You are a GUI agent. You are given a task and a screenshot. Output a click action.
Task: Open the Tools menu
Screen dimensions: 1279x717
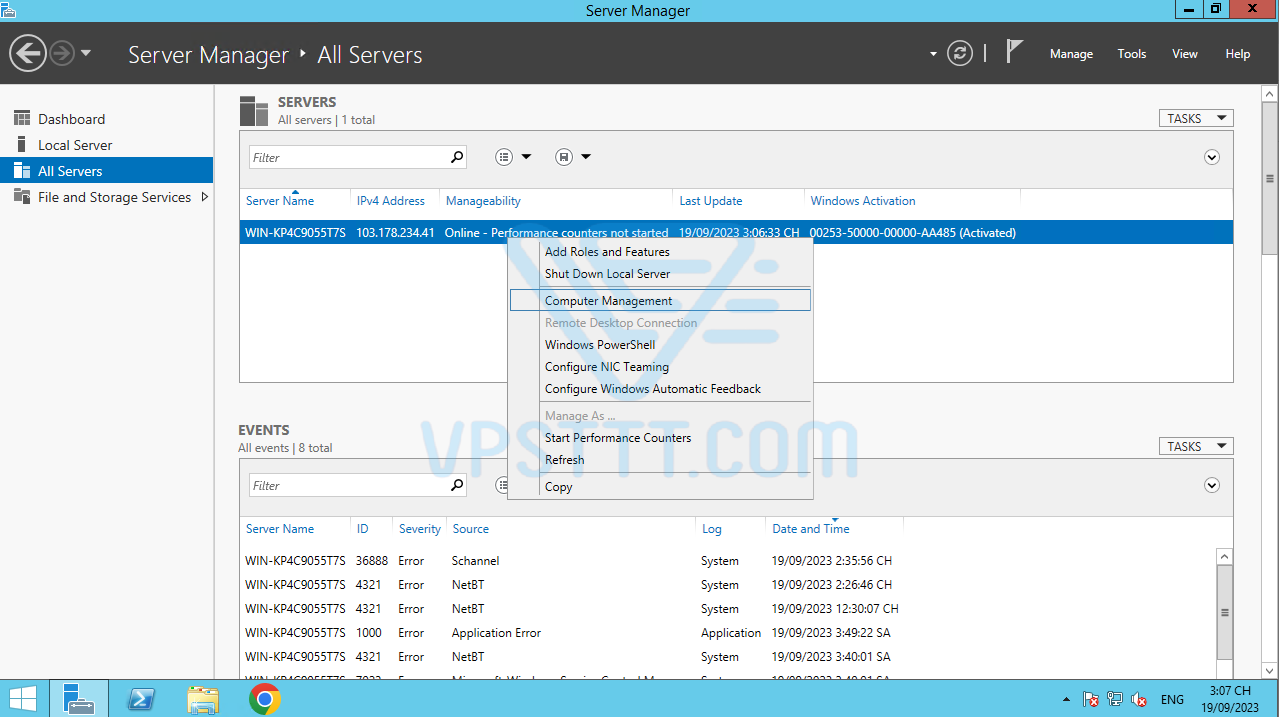[1132, 54]
